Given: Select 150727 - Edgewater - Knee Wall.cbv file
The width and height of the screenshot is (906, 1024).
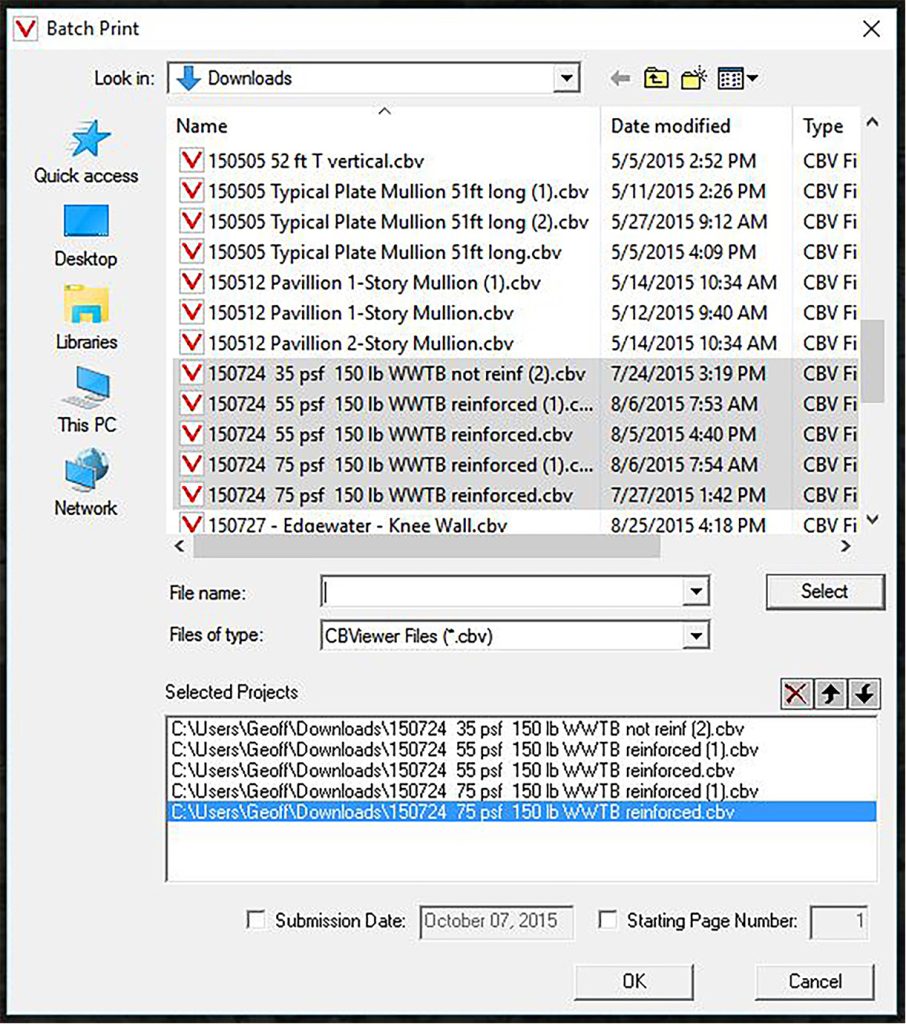Looking at the screenshot, I should 357,524.
